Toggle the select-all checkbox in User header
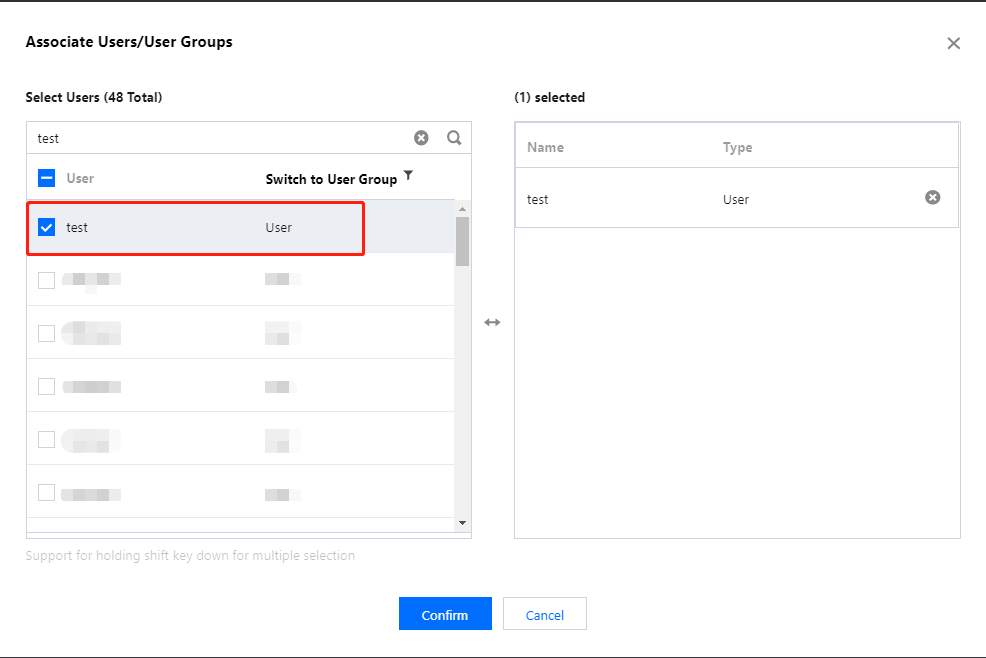This screenshot has width=986, height=658. tap(47, 178)
